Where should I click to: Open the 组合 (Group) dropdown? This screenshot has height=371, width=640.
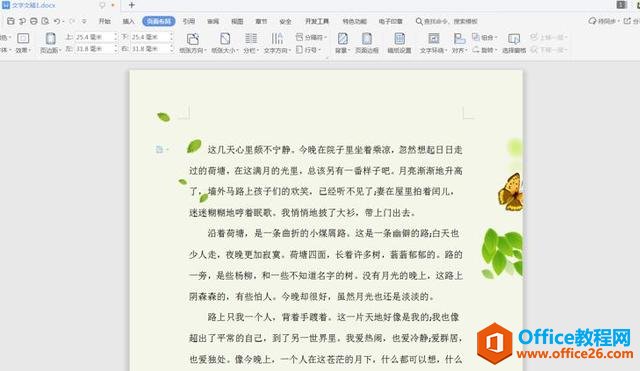pyautogui.click(x=484, y=37)
